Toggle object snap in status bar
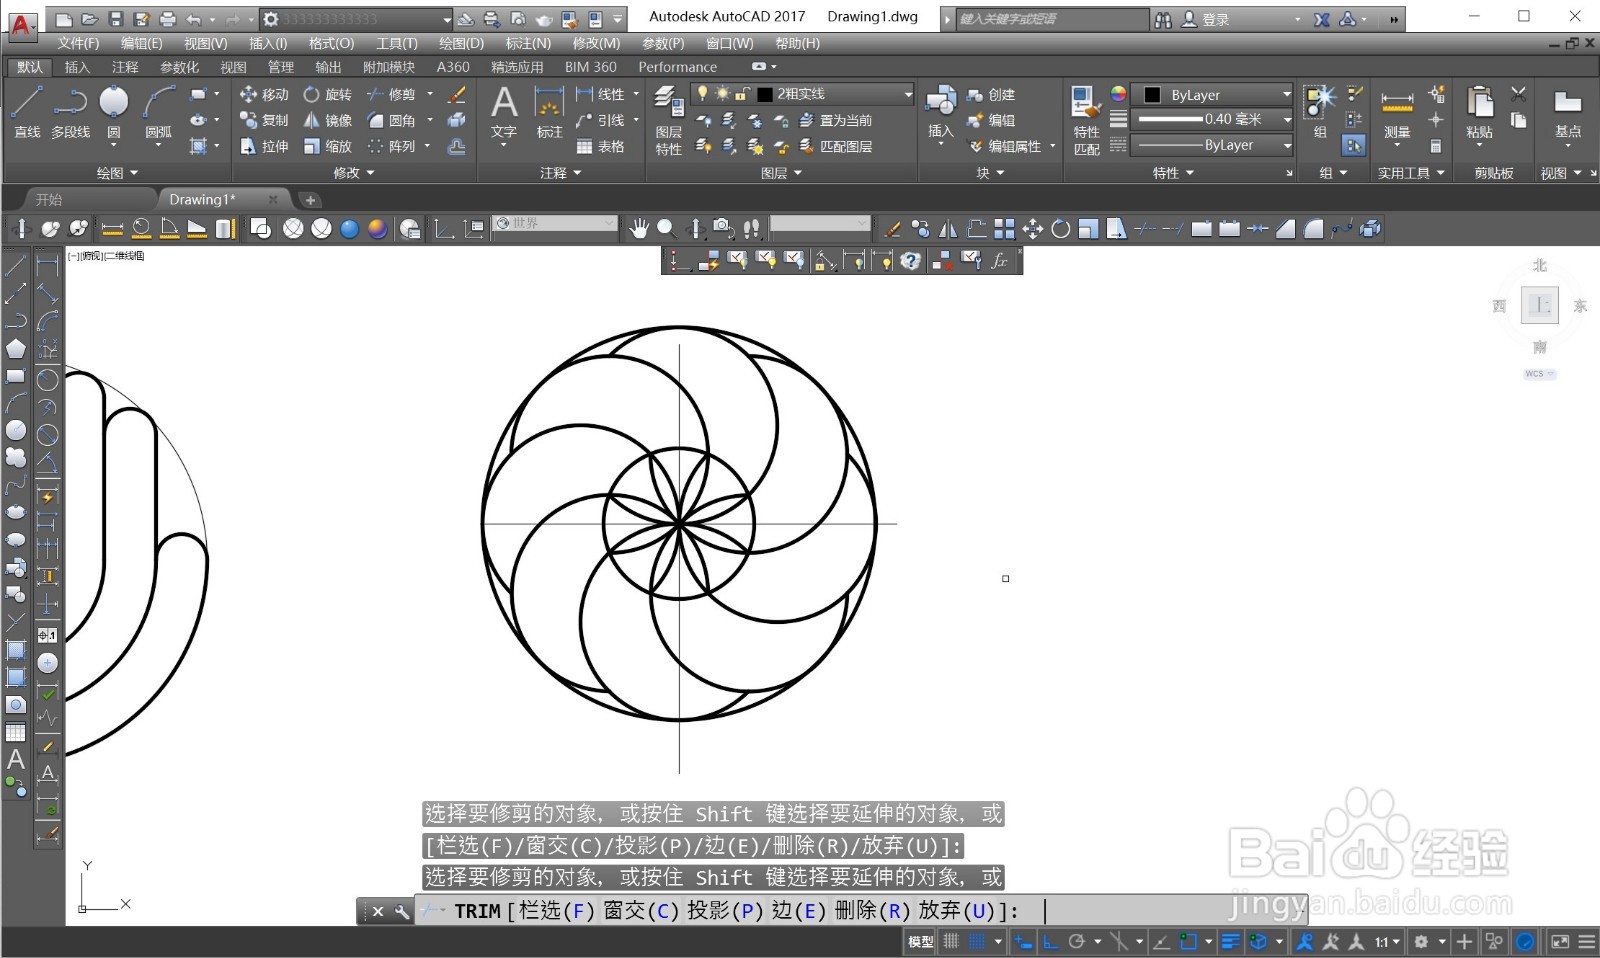Image resolution: width=1600 pixels, height=958 pixels. point(1188,941)
